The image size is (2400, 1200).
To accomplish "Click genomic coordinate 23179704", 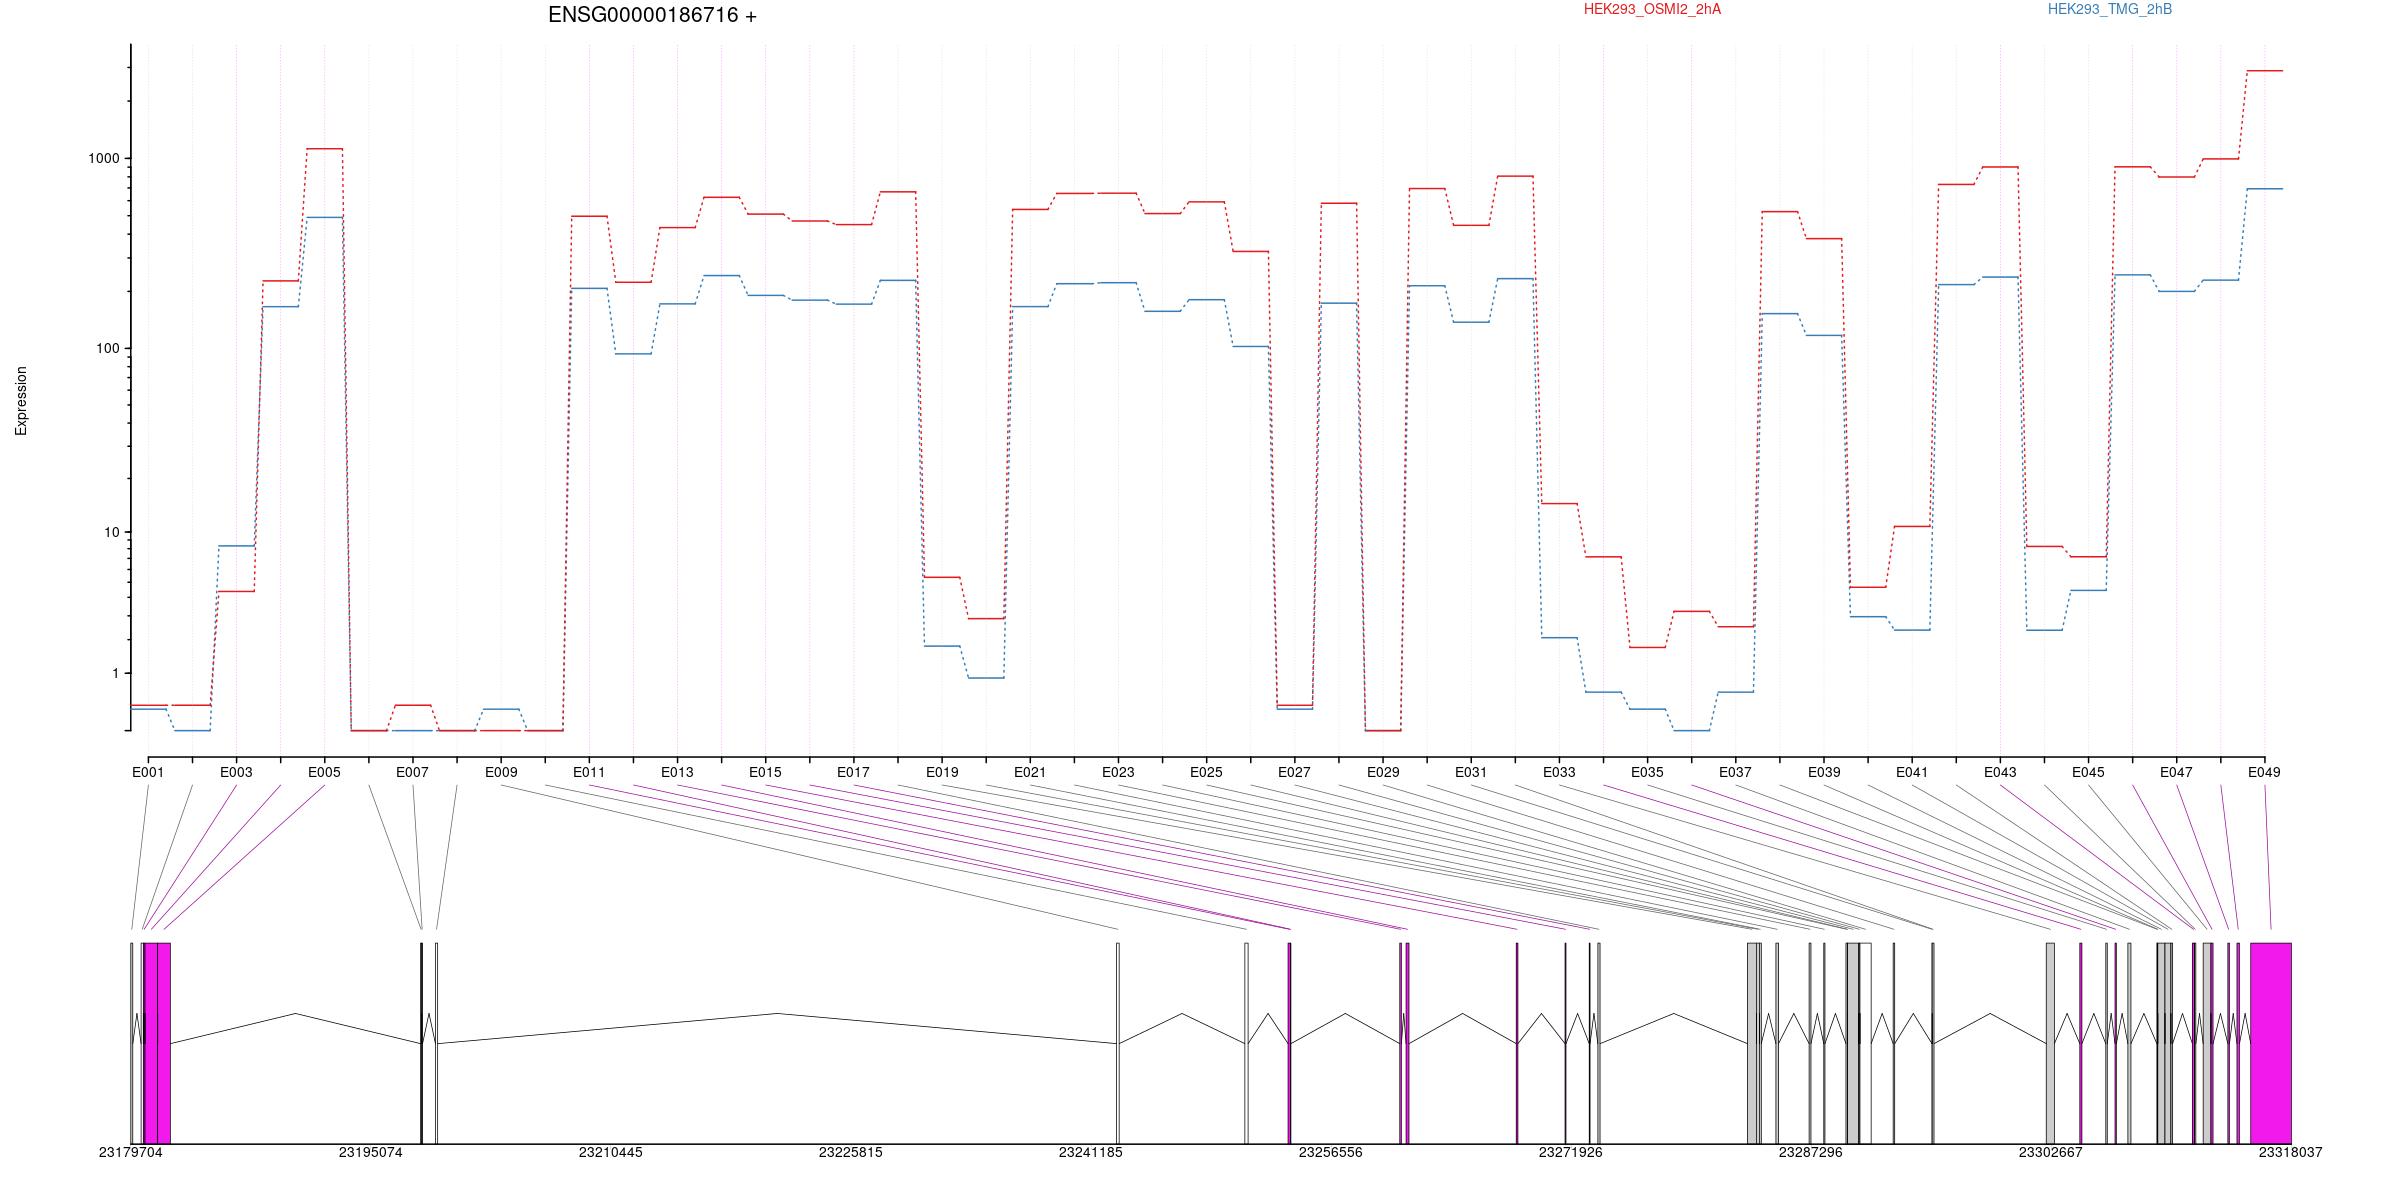I will click(131, 1152).
